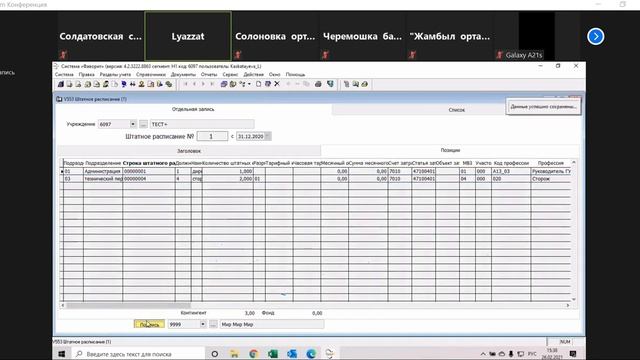Image resolution: width=640 pixels, height=360 pixels.
Task: Expand the 9999 combo box arrow
Action: tap(202, 324)
